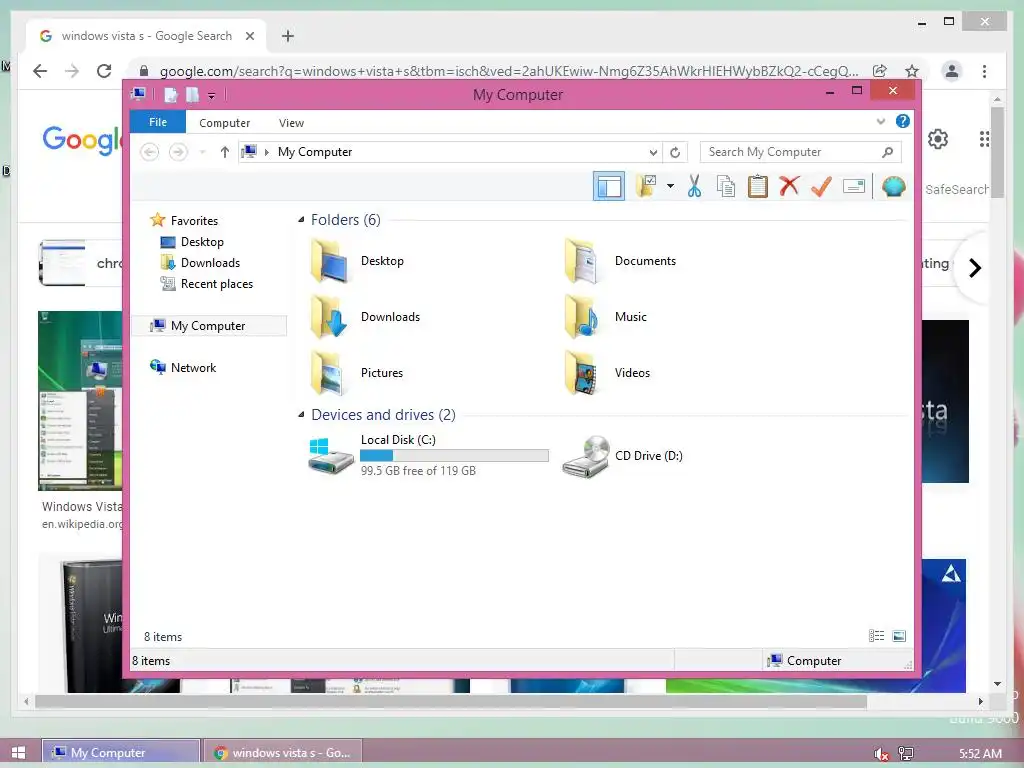Open the Computer ribbon tab
The height and width of the screenshot is (768, 1024).
pyautogui.click(x=225, y=123)
